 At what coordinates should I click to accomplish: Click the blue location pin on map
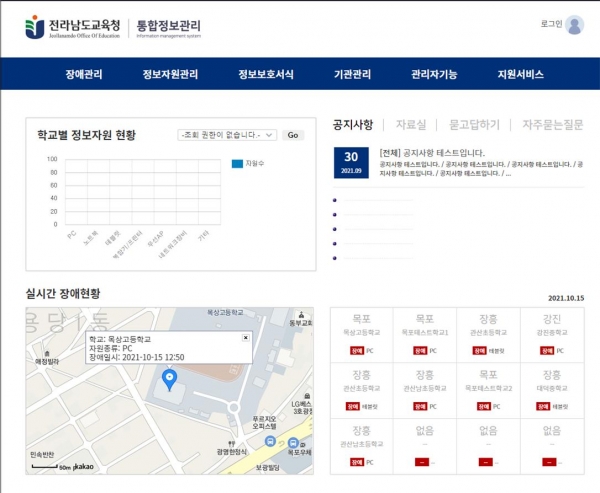(x=169, y=379)
